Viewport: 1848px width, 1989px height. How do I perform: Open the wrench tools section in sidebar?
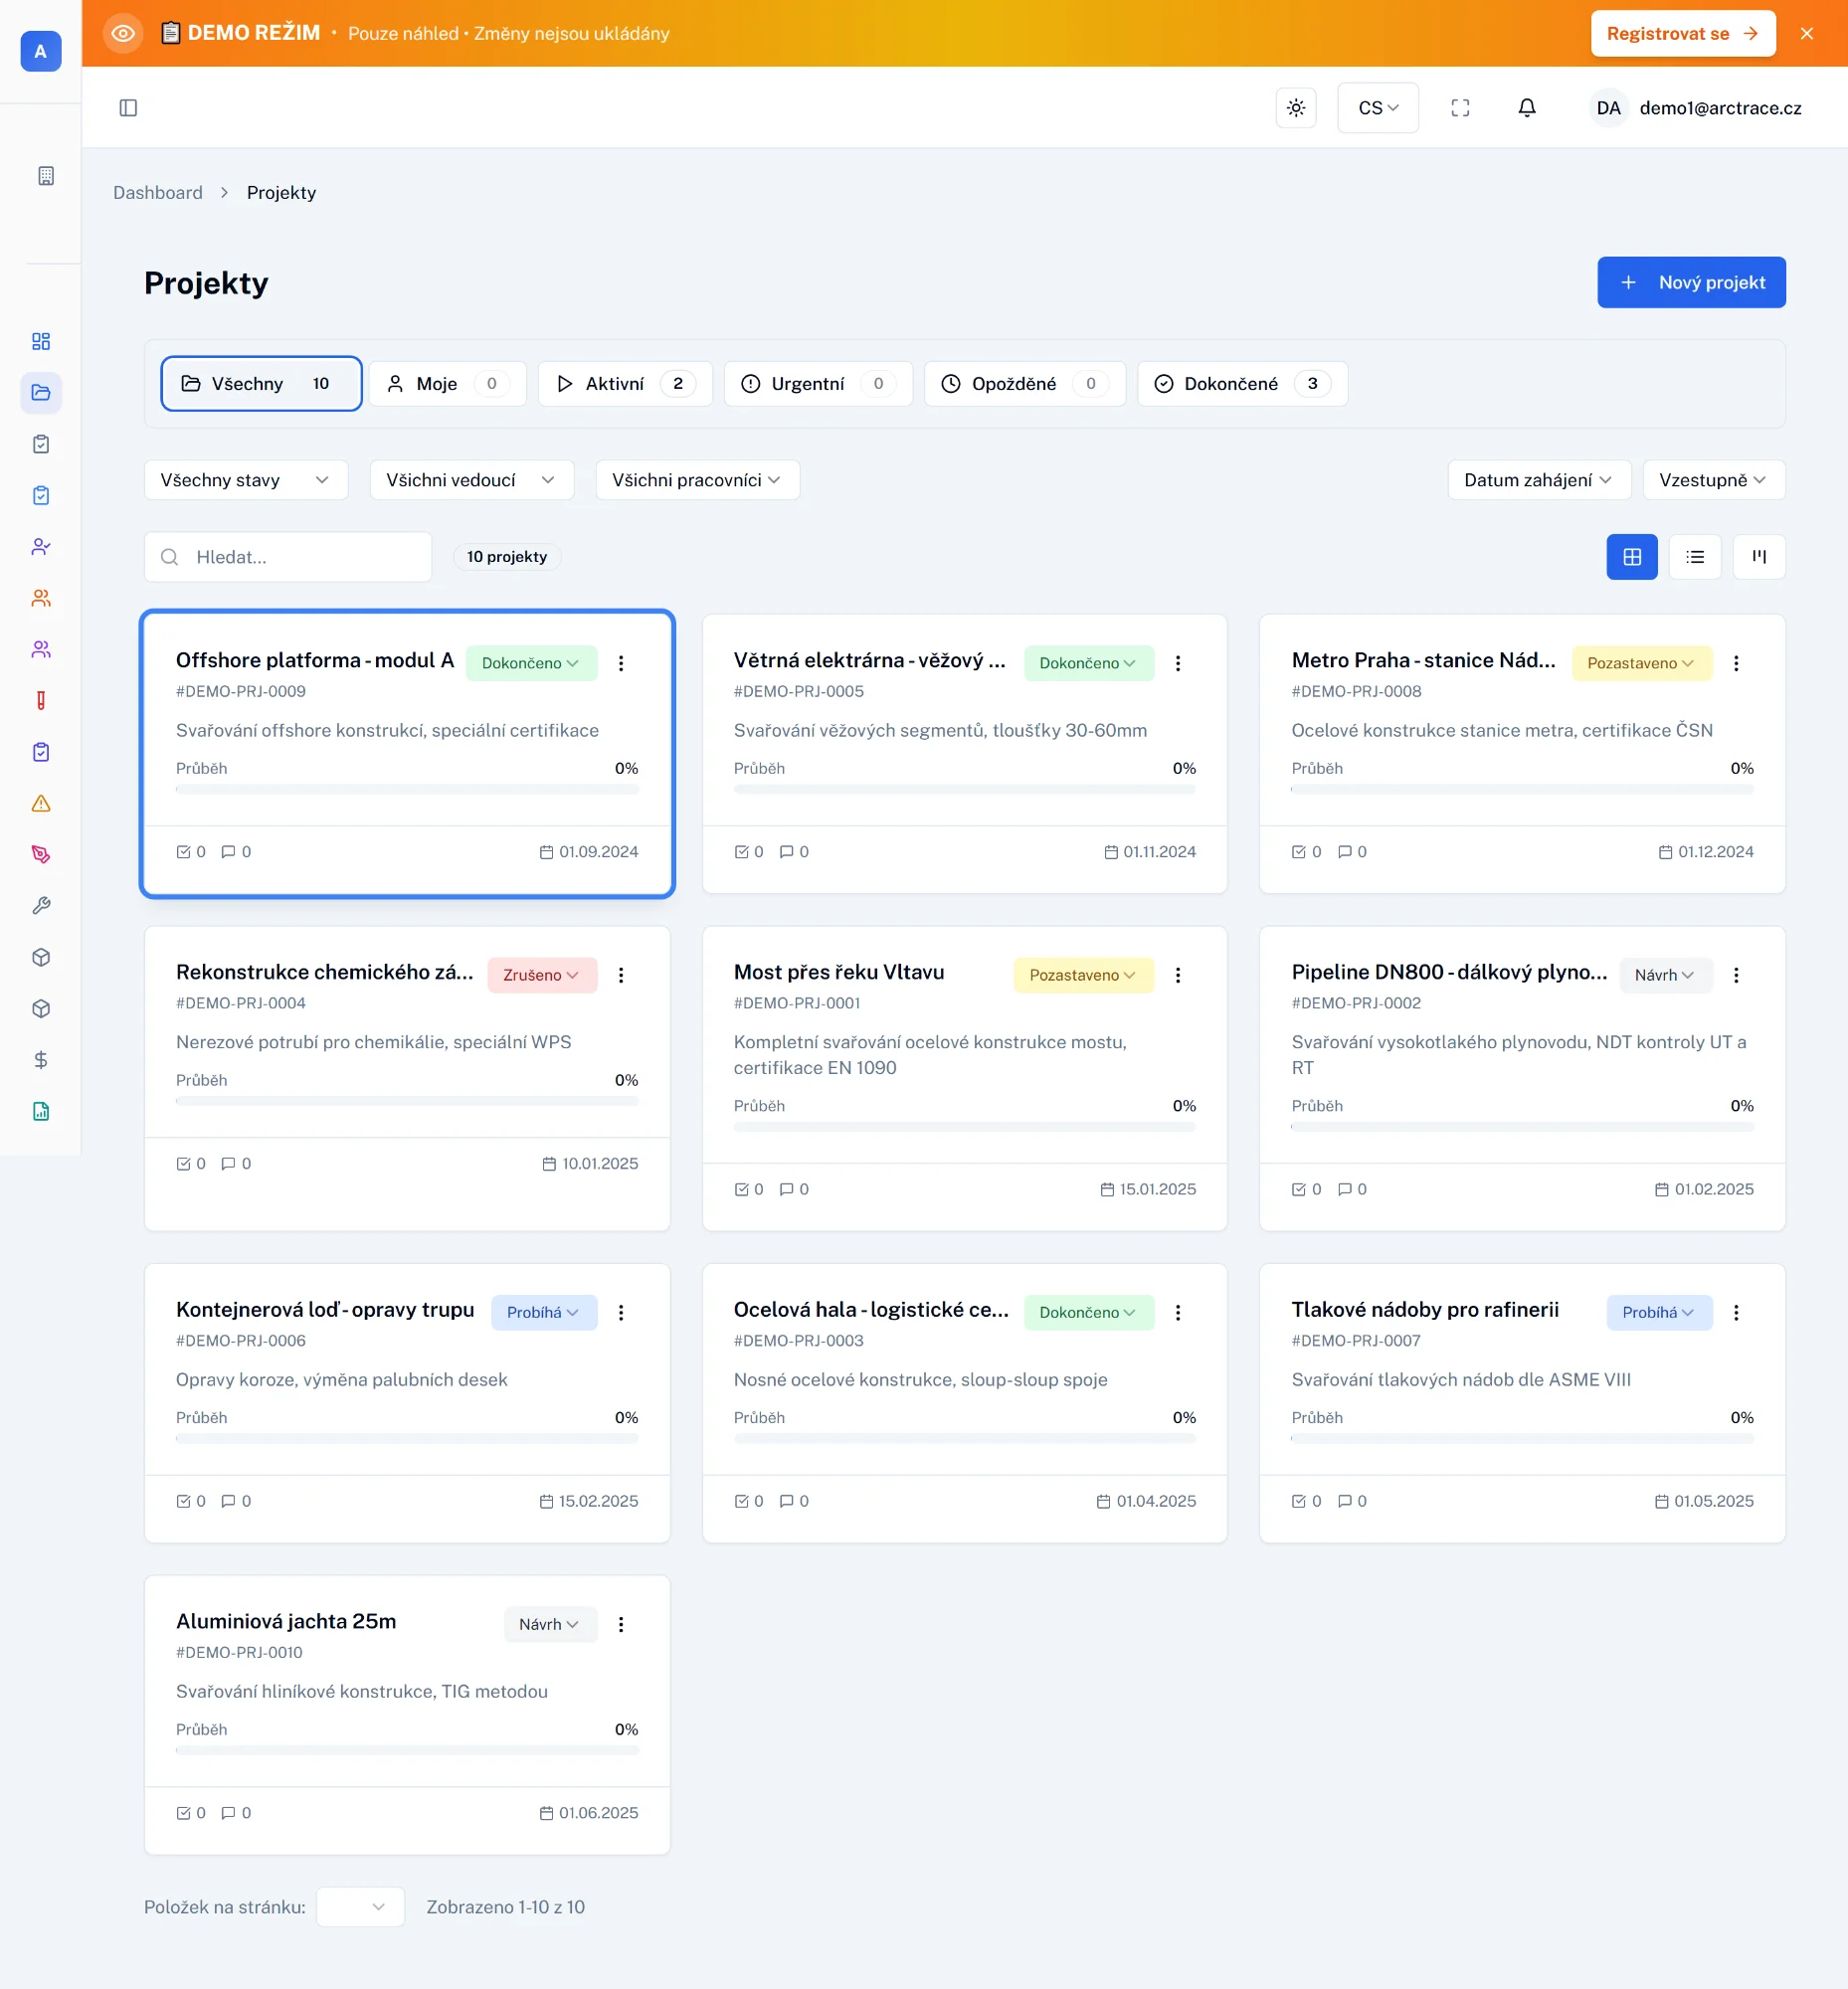(x=41, y=906)
